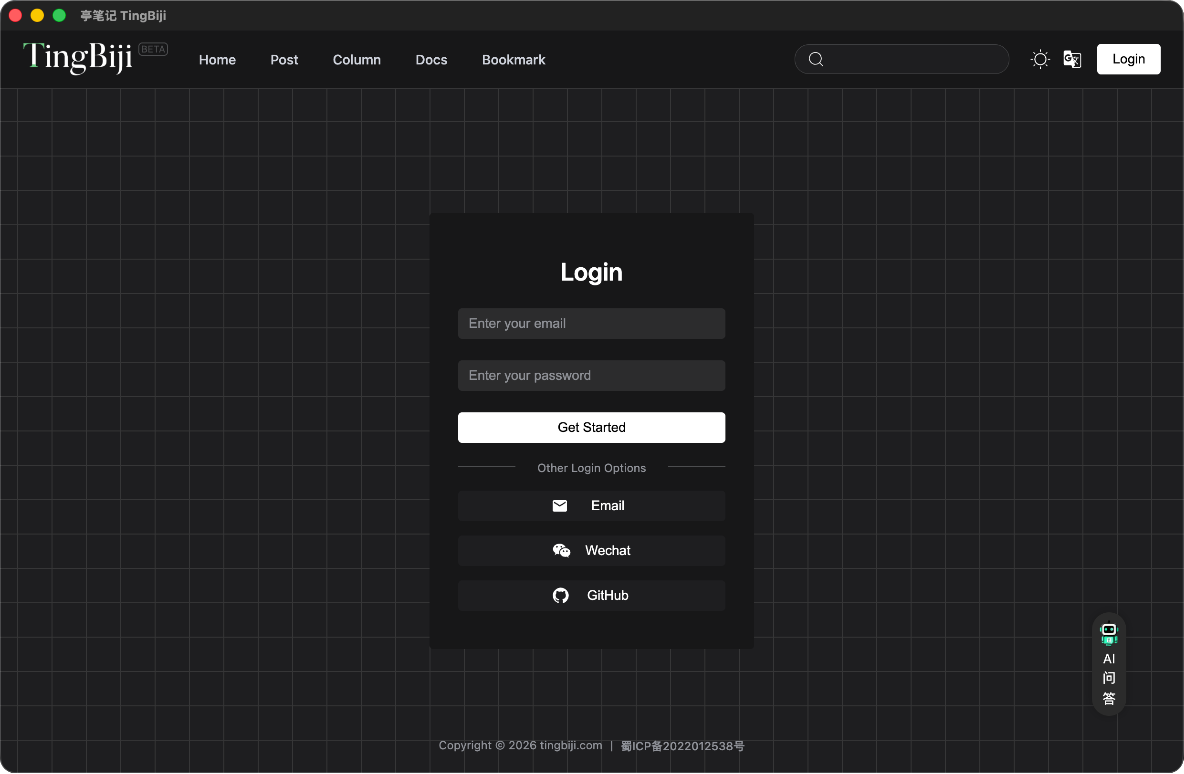The image size is (1184, 774).
Task: Click the envelope icon for Email login
Action: 560,506
